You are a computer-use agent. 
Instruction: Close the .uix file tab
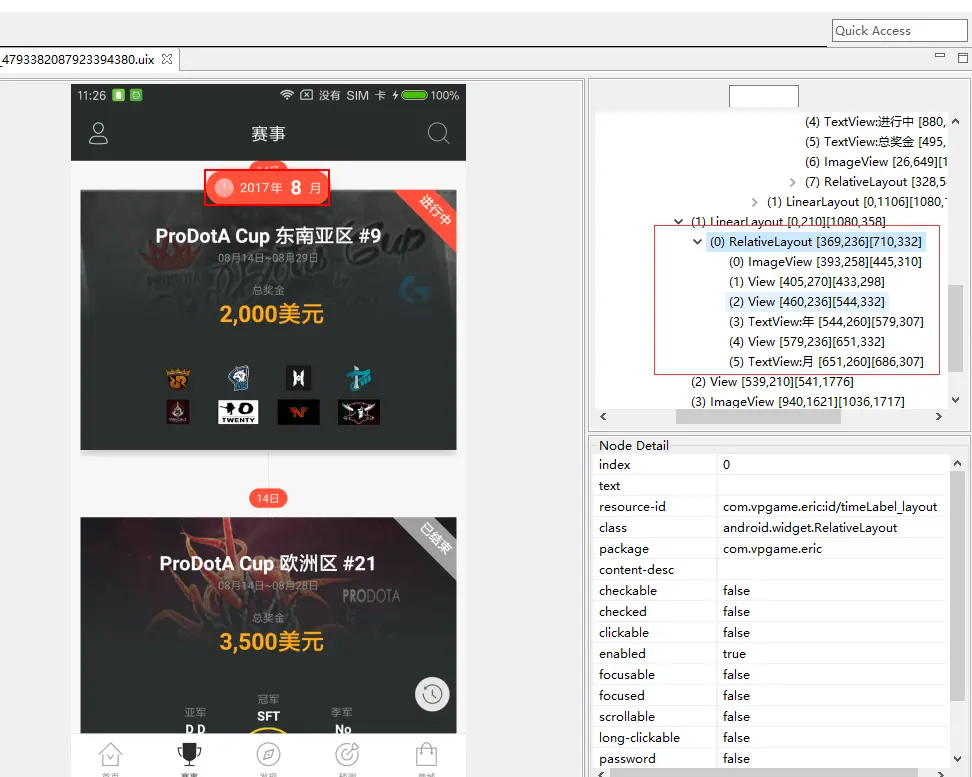[167, 59]
